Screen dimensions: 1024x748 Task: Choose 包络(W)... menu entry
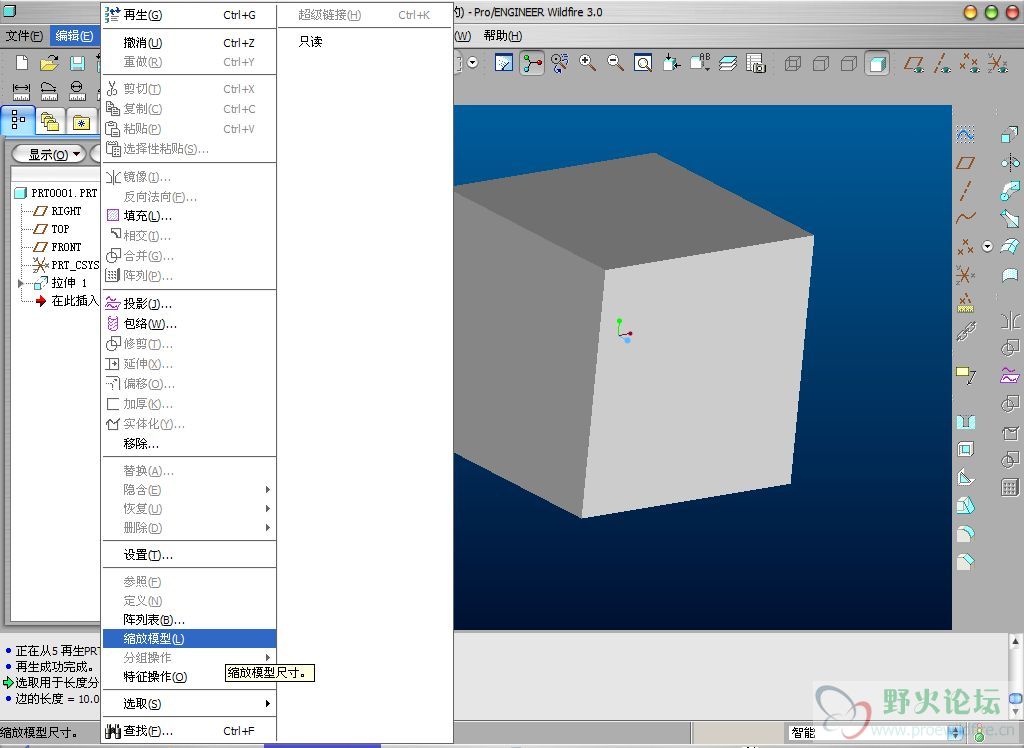(189, 323)
